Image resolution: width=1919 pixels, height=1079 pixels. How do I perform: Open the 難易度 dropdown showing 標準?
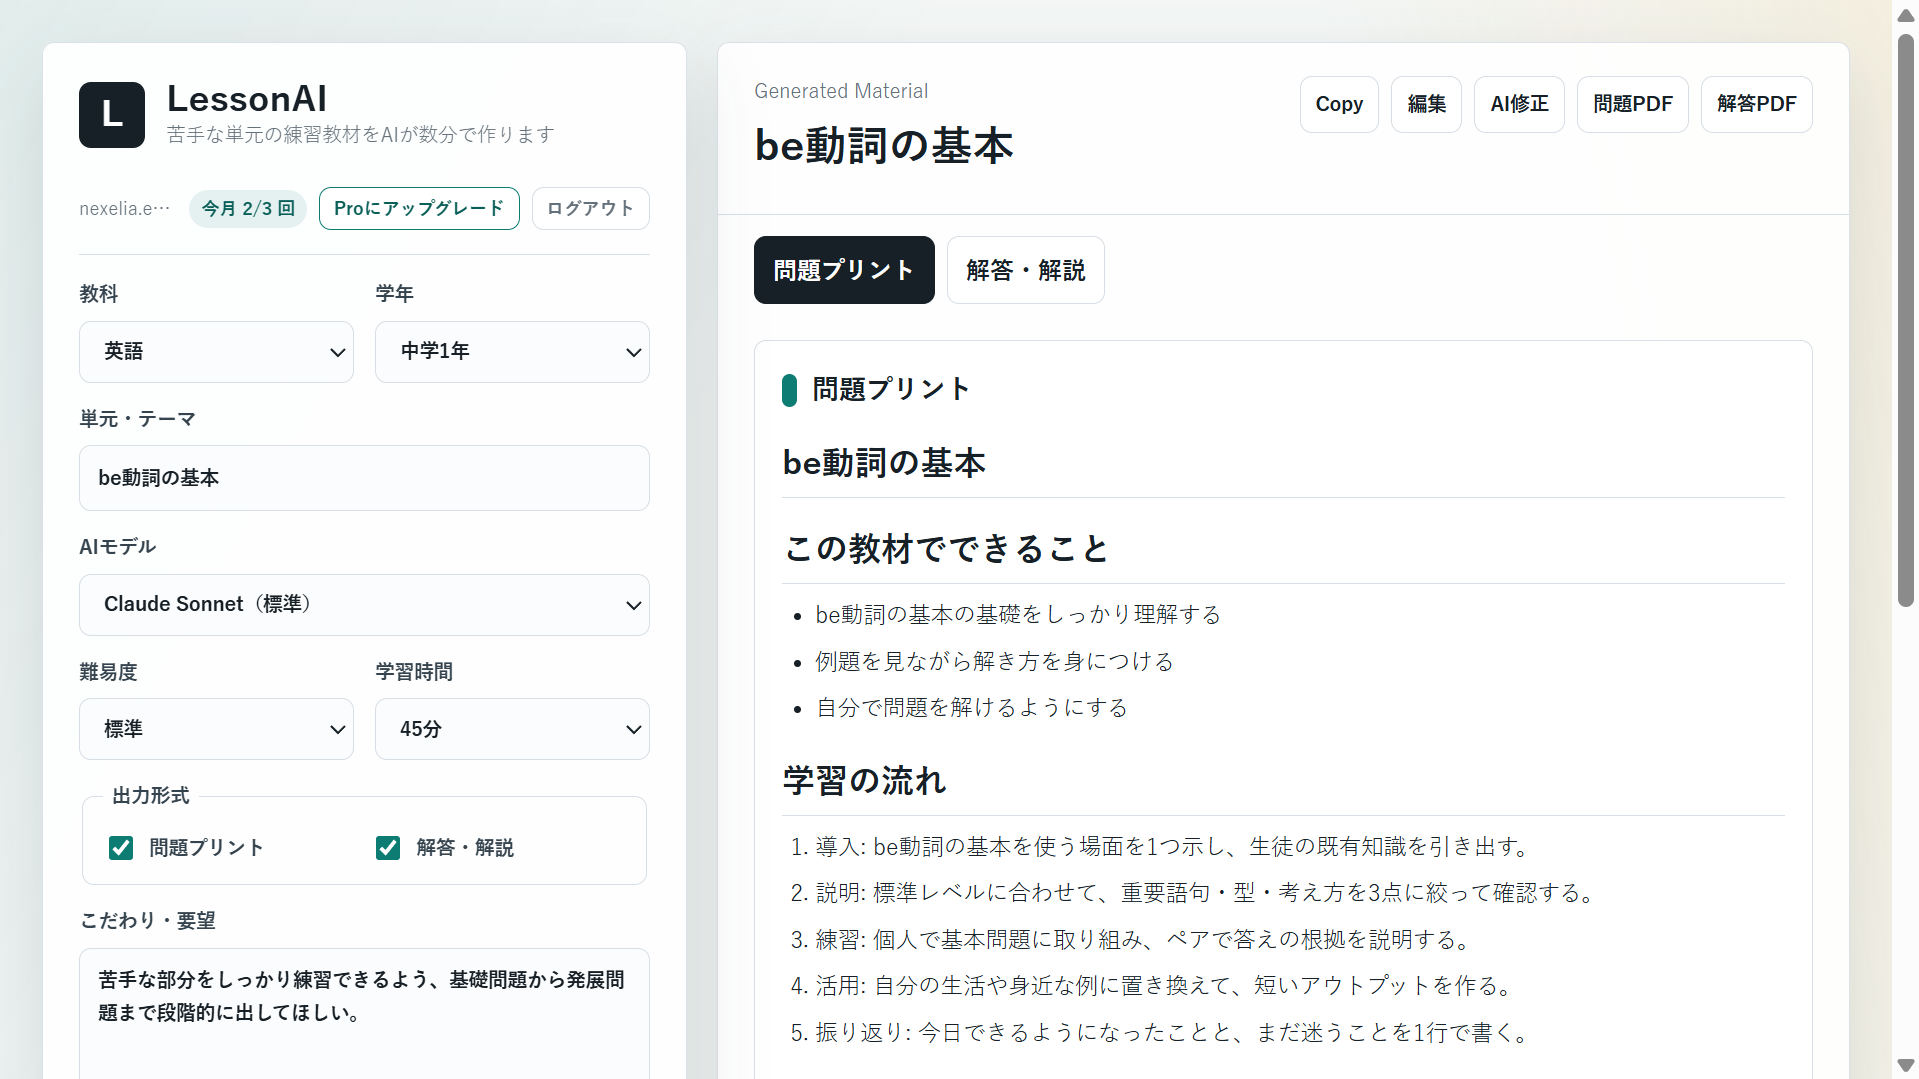tap(216, 729)
